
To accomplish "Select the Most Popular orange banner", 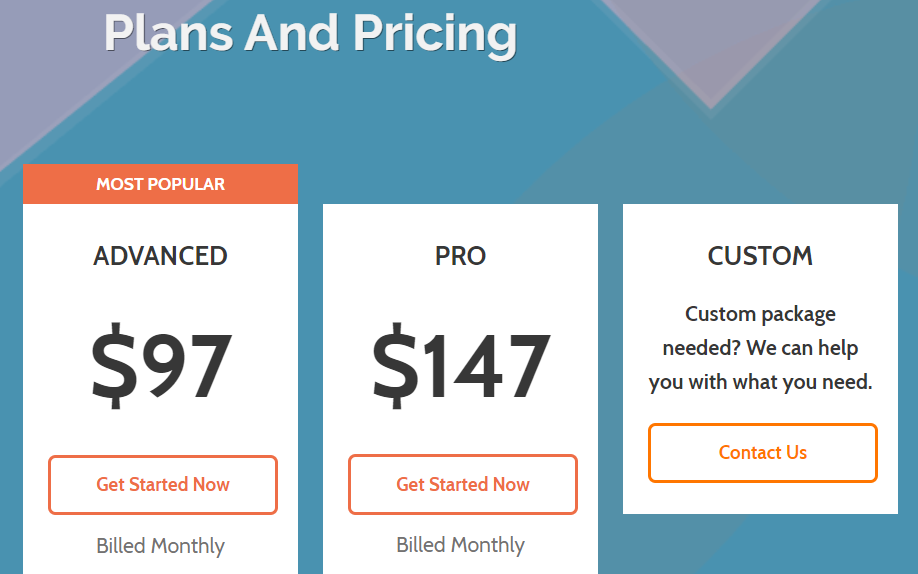I will [x=160, y=184].
